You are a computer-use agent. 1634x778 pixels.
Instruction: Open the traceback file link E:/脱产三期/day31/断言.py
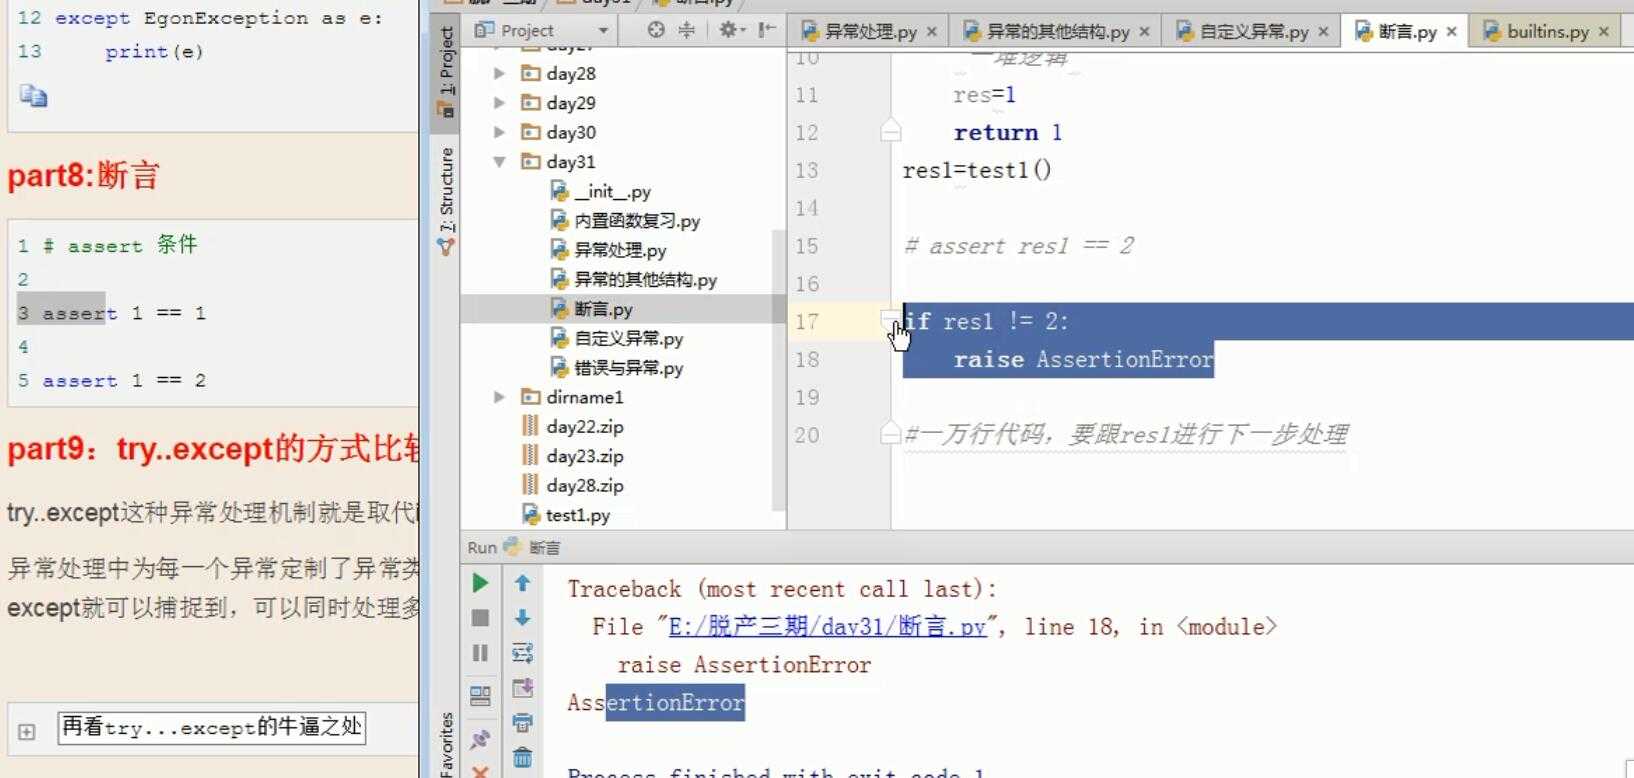point(827,627)
